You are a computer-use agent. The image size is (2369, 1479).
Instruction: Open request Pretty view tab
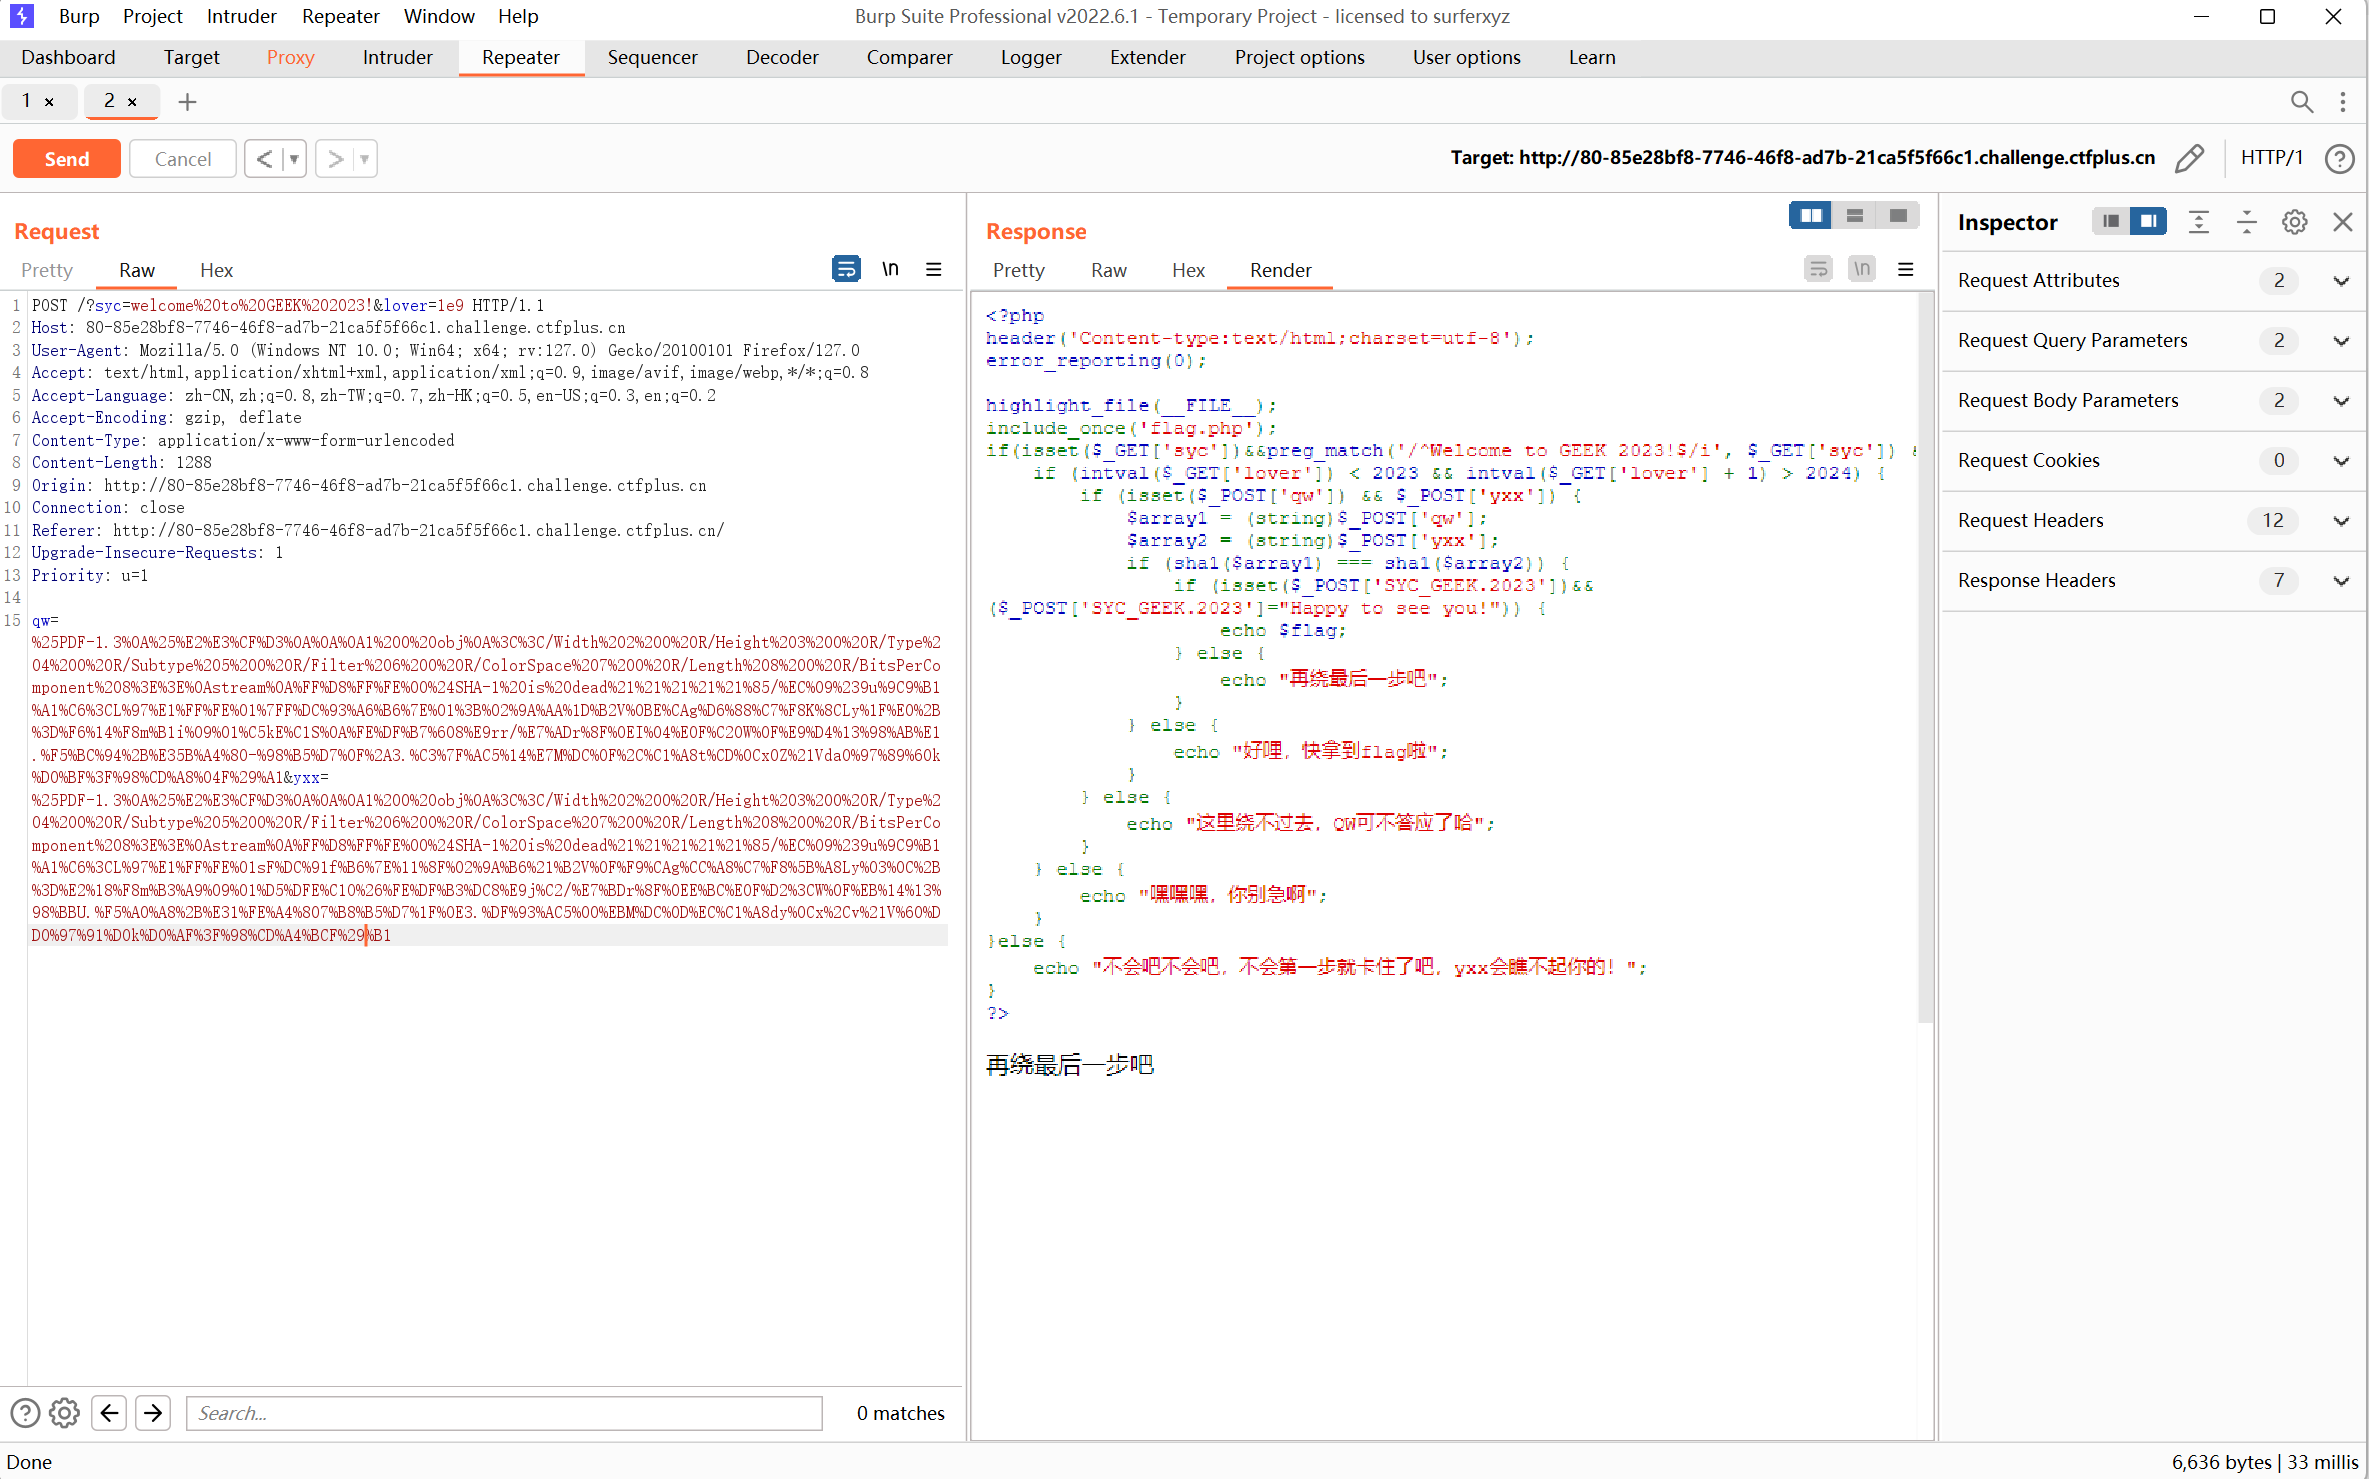(47, 270)
